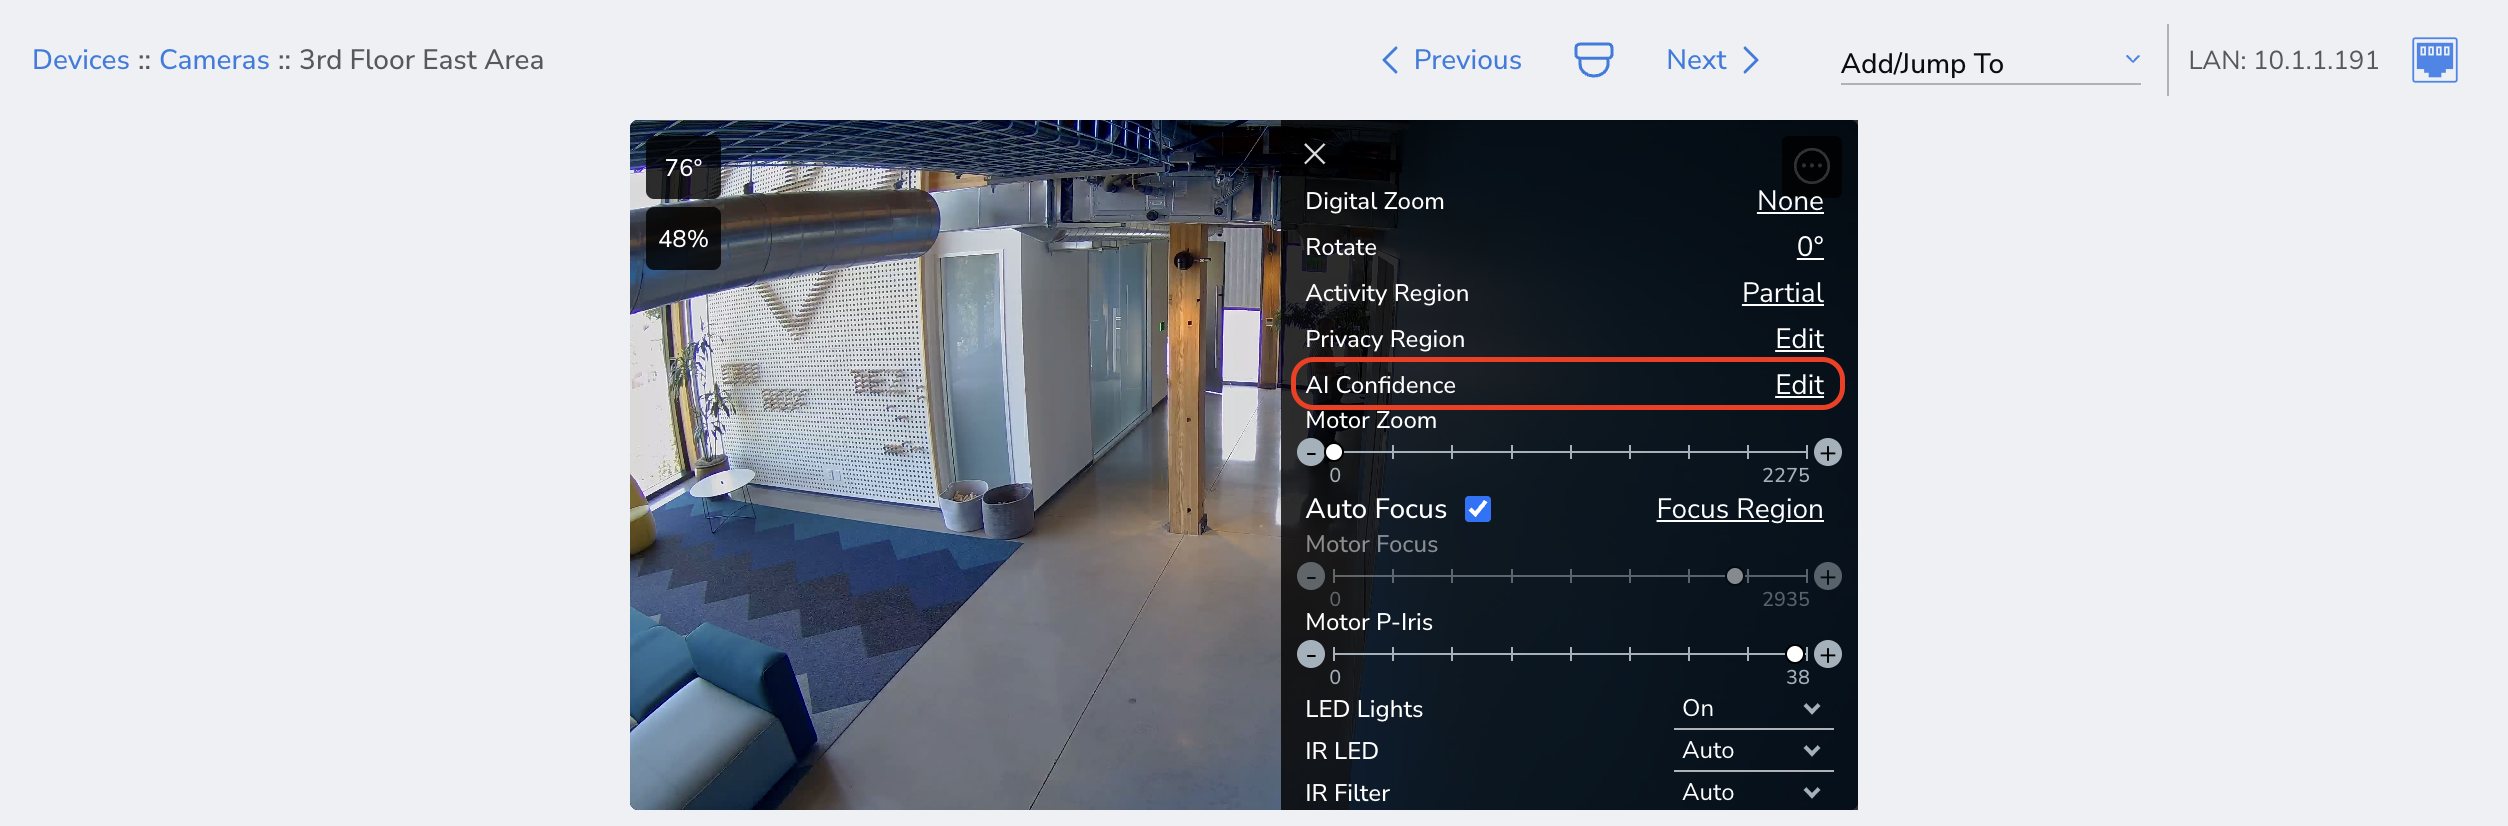Click the Motor P-Iris slider handle
Viewport: 2508px width, 826px height.
[x=1795, y=655]
